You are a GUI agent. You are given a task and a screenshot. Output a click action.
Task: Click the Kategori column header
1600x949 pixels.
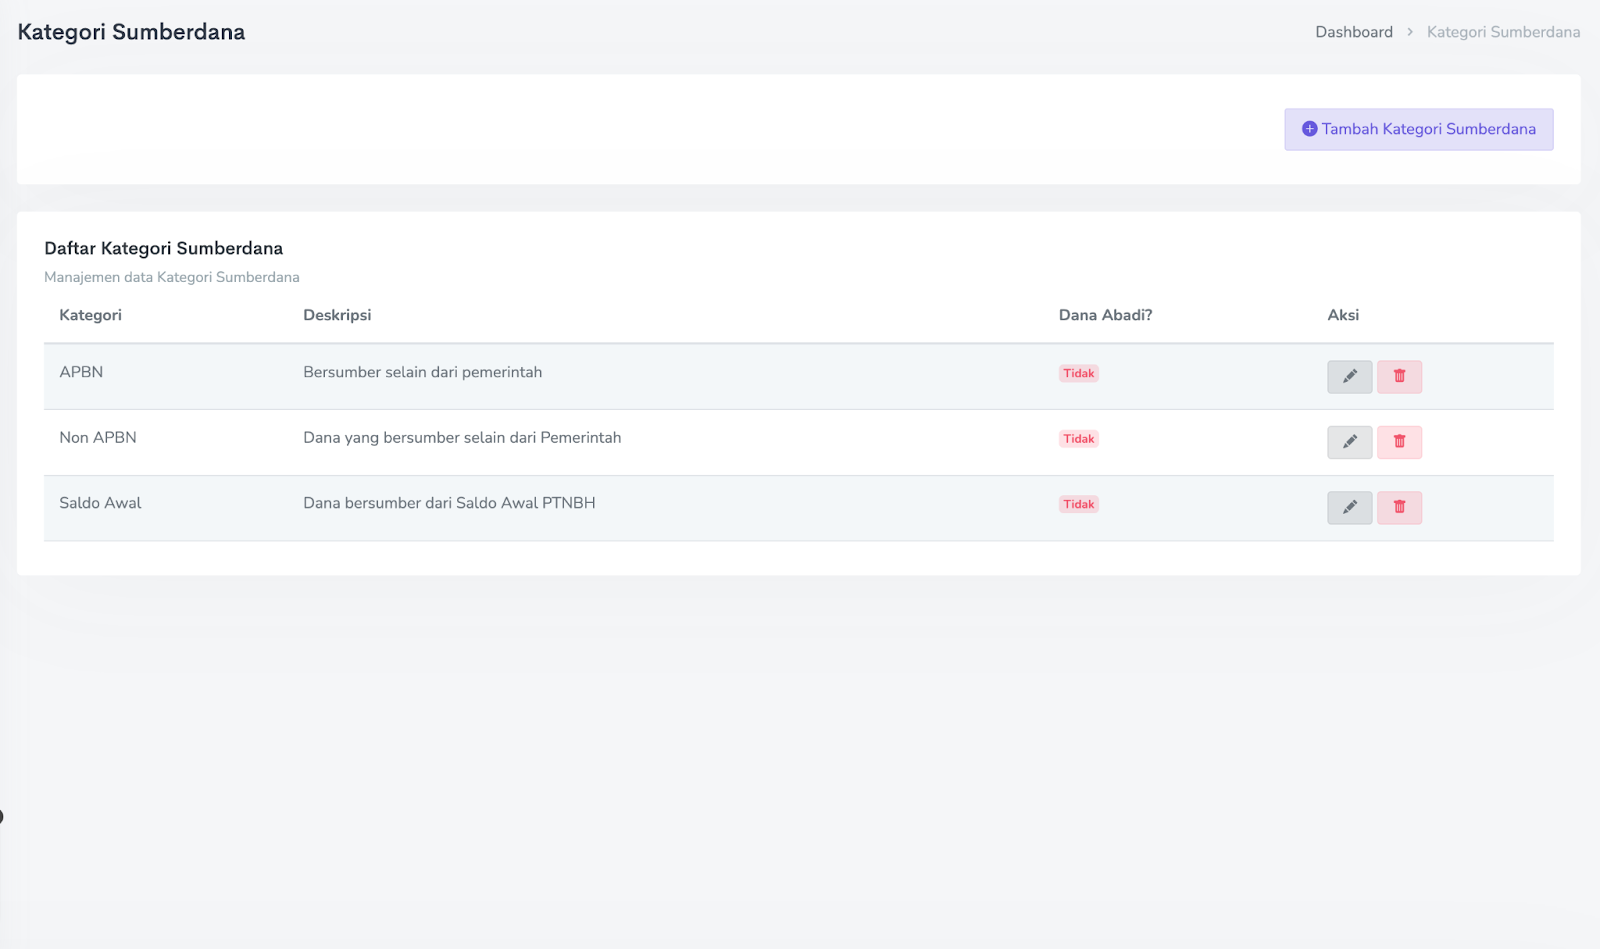point(90,315)
